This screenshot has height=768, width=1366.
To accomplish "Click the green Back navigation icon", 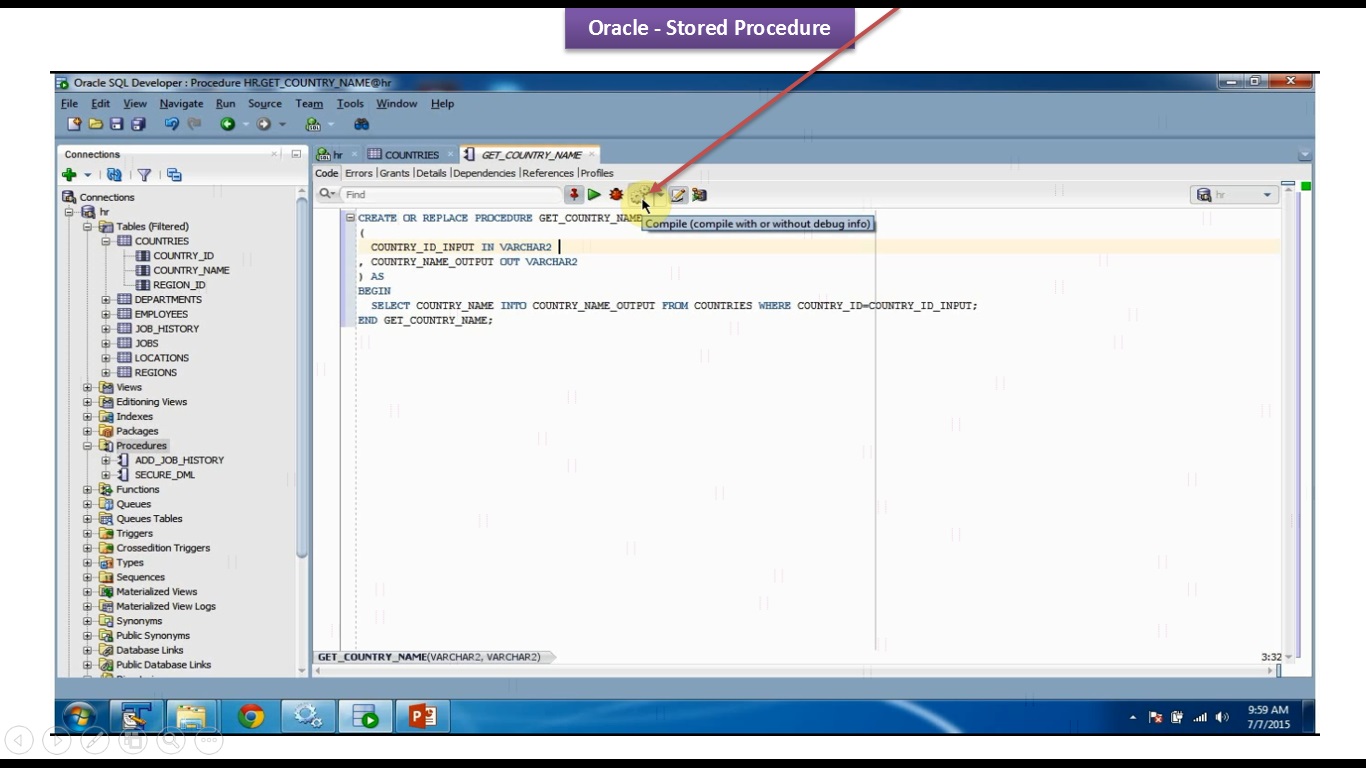I will tap(228, 124).
